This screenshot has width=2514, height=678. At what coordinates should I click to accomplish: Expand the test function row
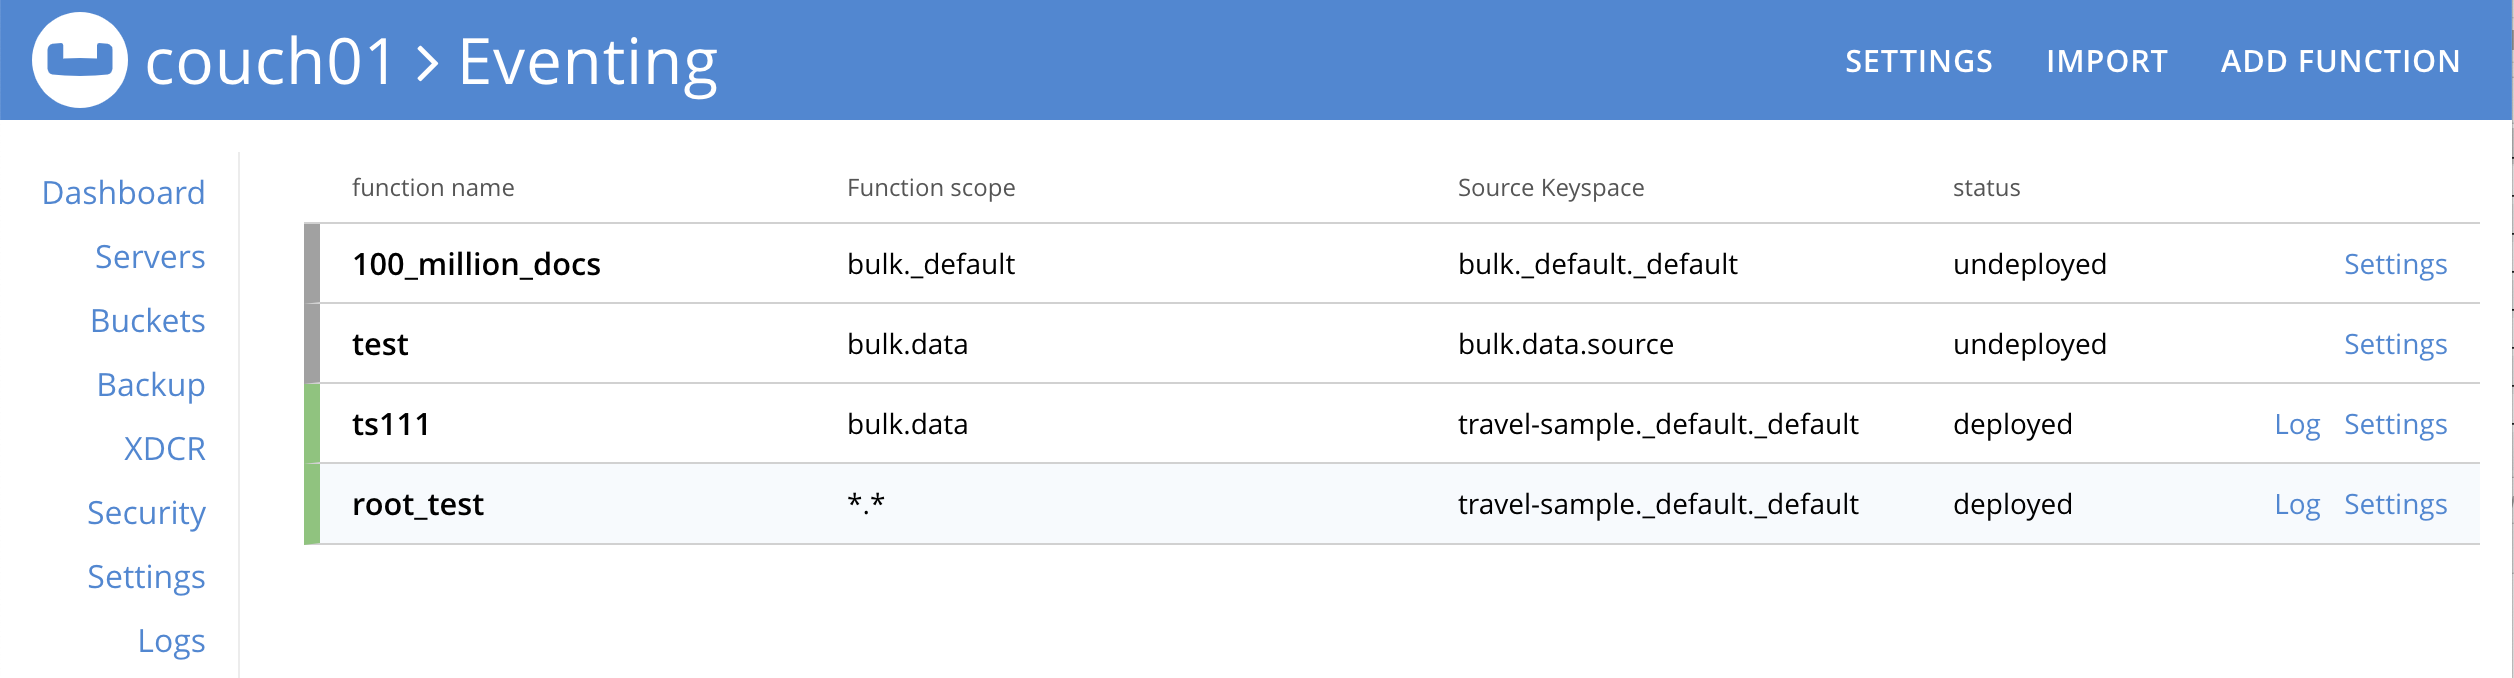coord(380,344)
